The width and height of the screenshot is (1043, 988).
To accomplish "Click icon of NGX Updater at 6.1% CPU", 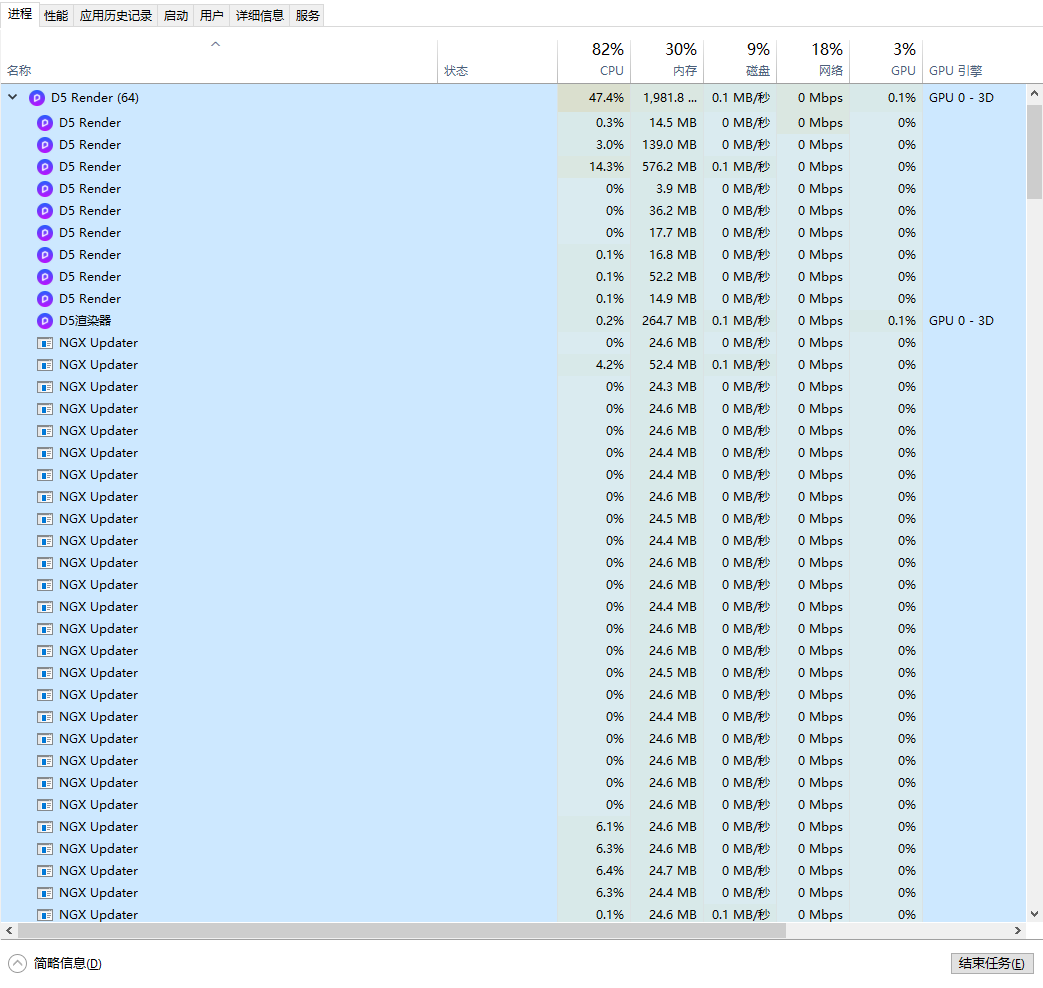I will coord(45,827).
